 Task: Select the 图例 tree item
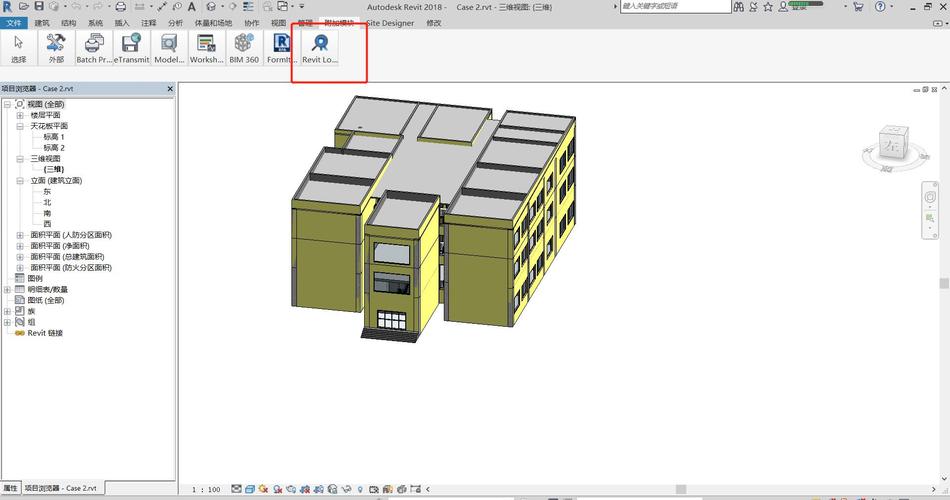tap(35, 279)
